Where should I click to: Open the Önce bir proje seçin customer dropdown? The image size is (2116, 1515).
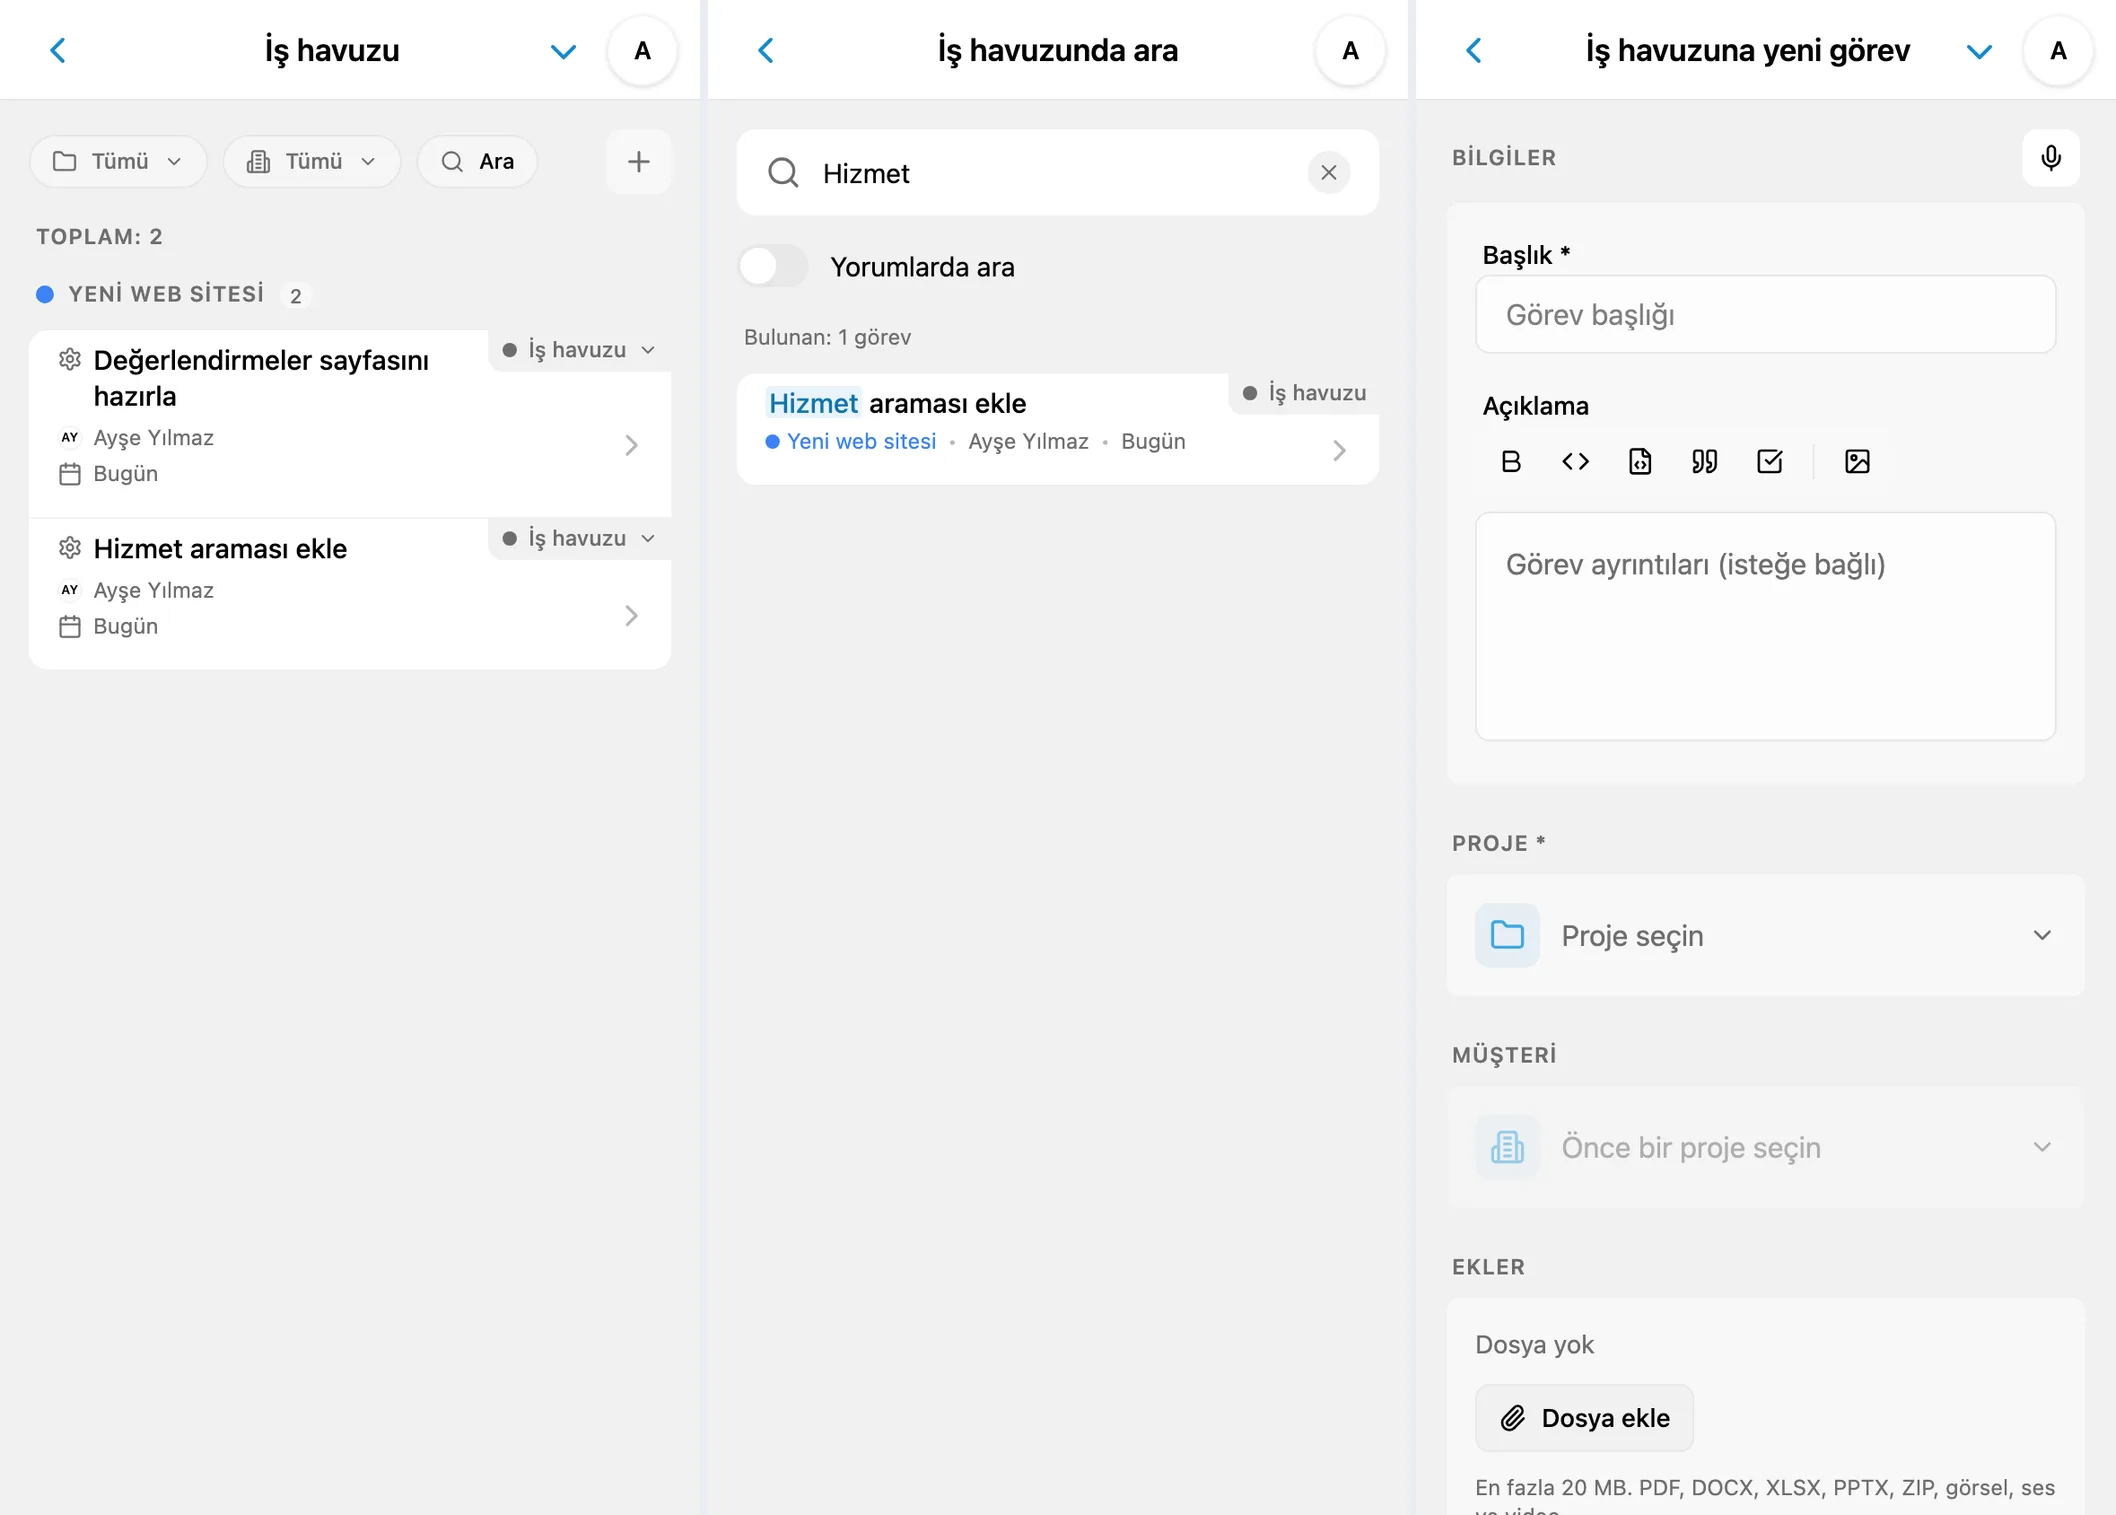(x=1765, y=1147)
